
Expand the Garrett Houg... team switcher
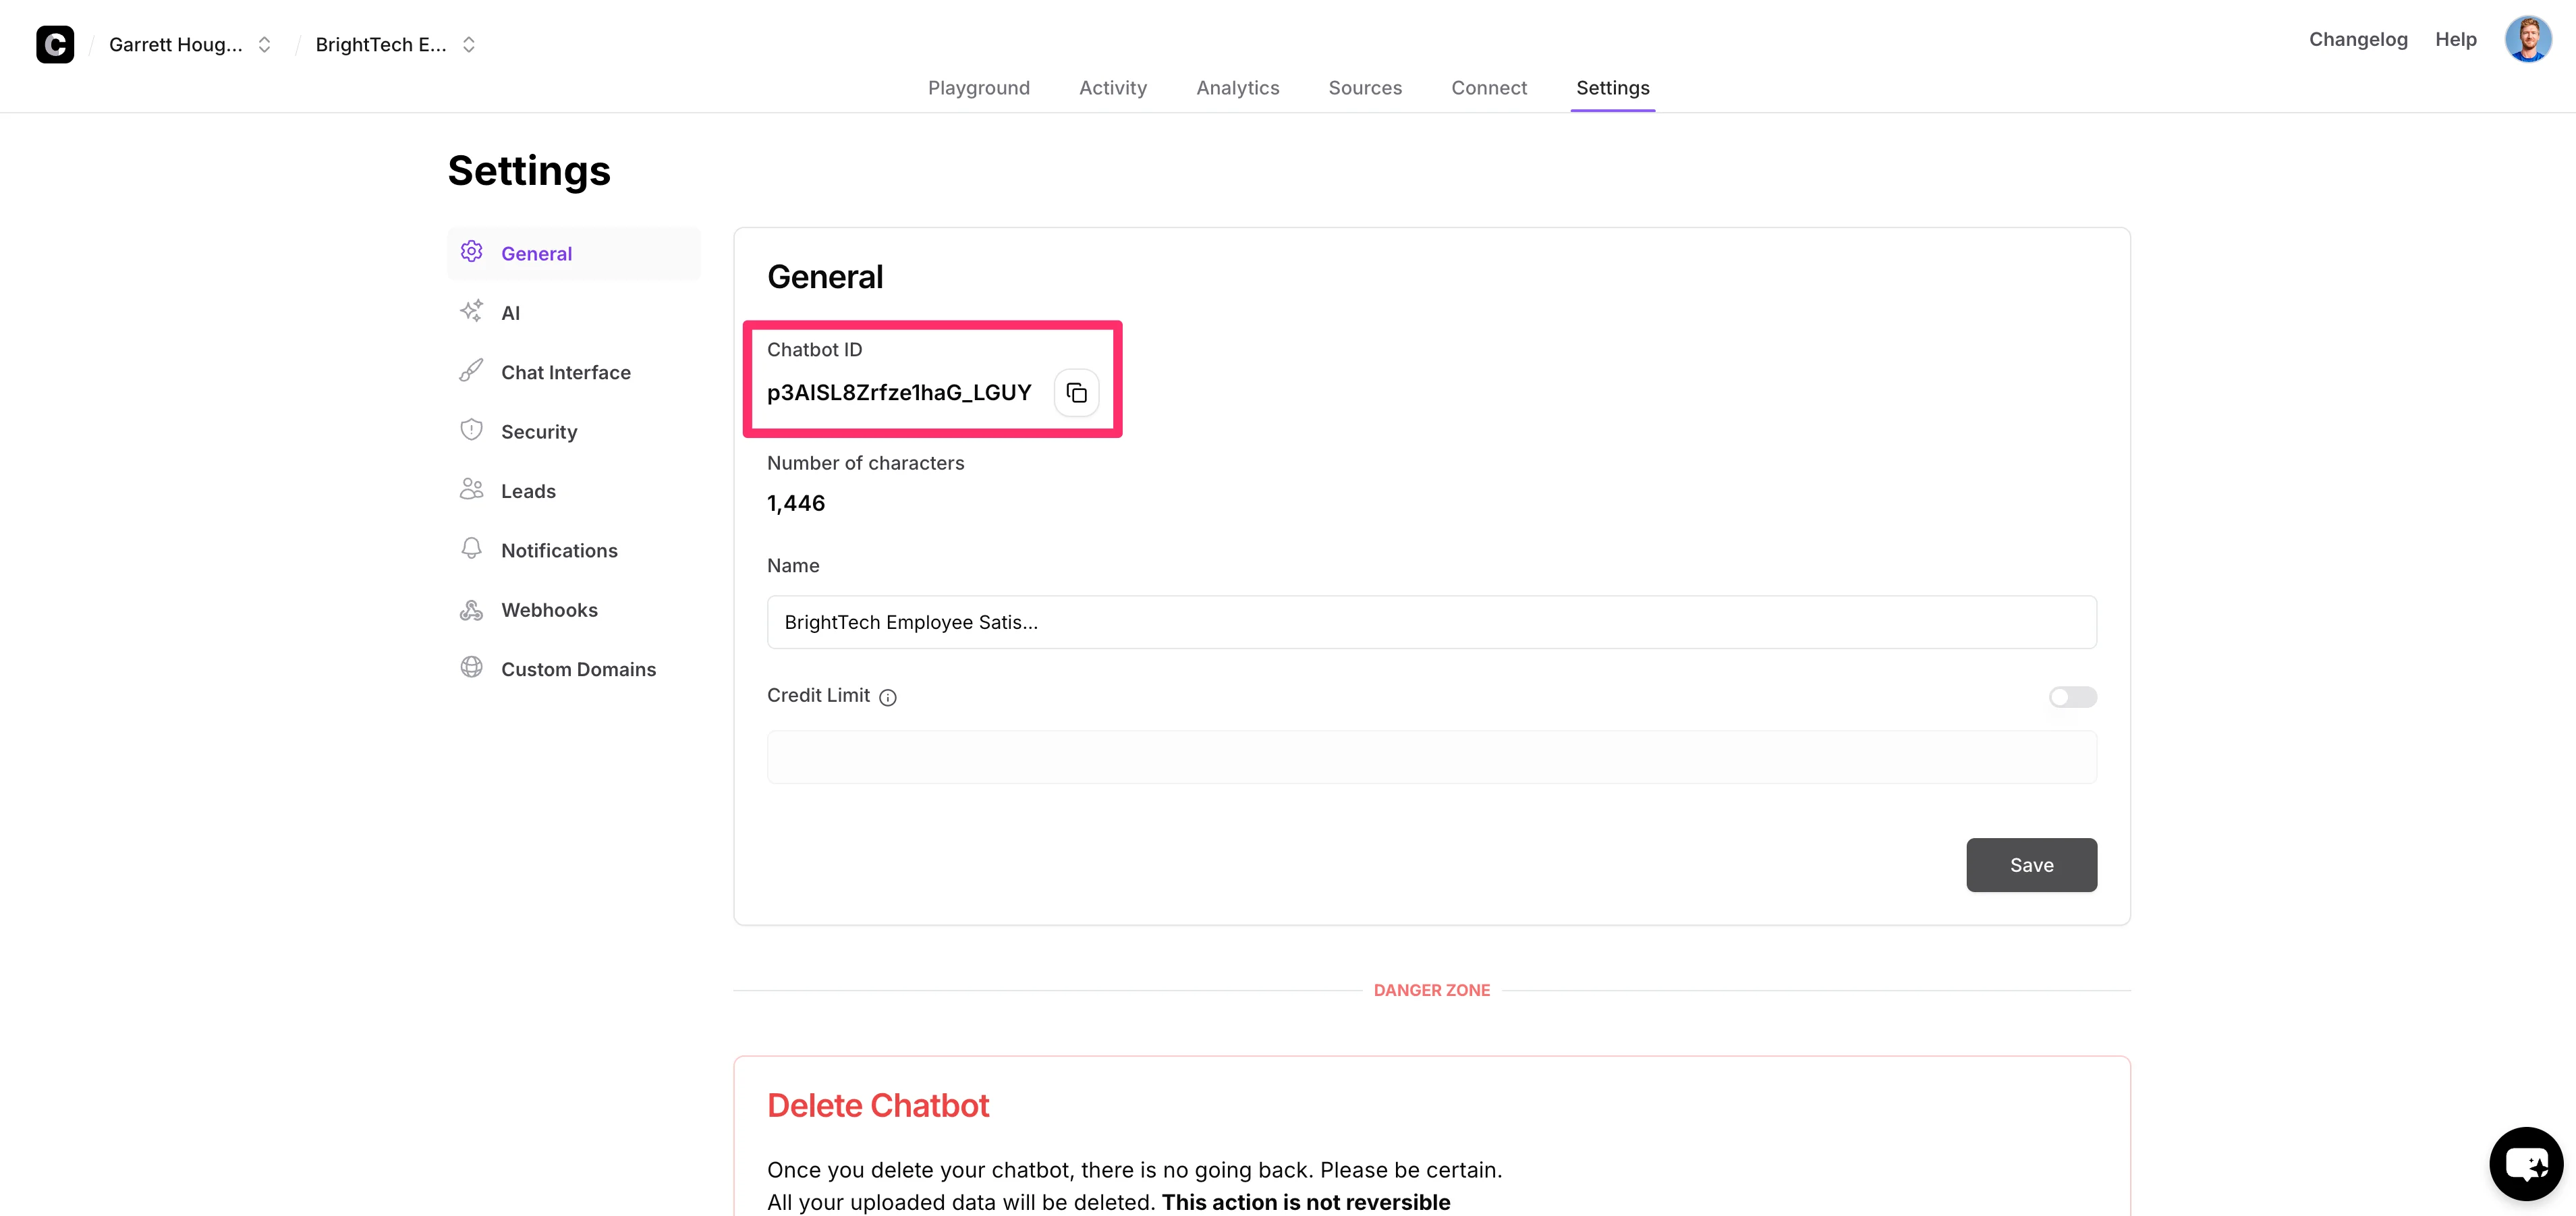click(264, 44)
